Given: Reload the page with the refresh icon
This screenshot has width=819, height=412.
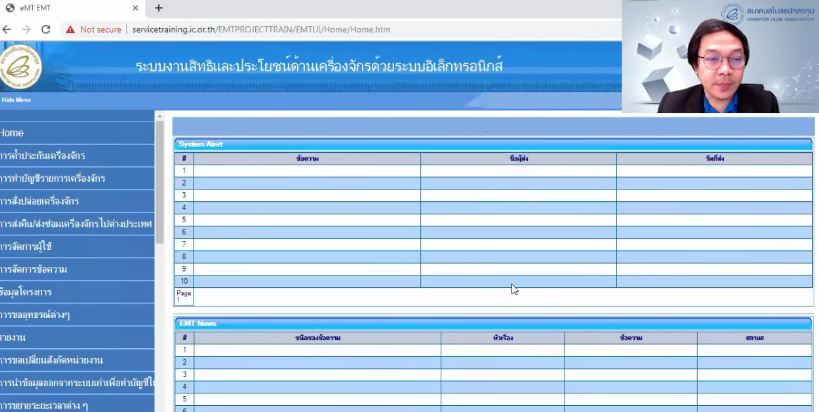Looking at the screenshot, I should pyautogui.click(x=46, y=29).
